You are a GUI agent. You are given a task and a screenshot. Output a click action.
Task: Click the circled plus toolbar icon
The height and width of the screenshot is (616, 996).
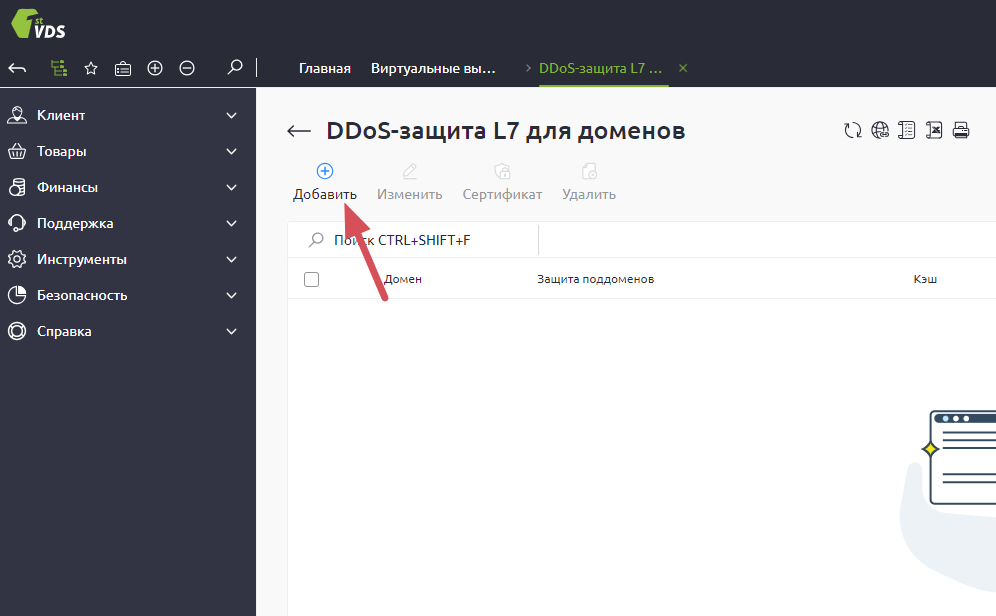click(x=155, y=68)
